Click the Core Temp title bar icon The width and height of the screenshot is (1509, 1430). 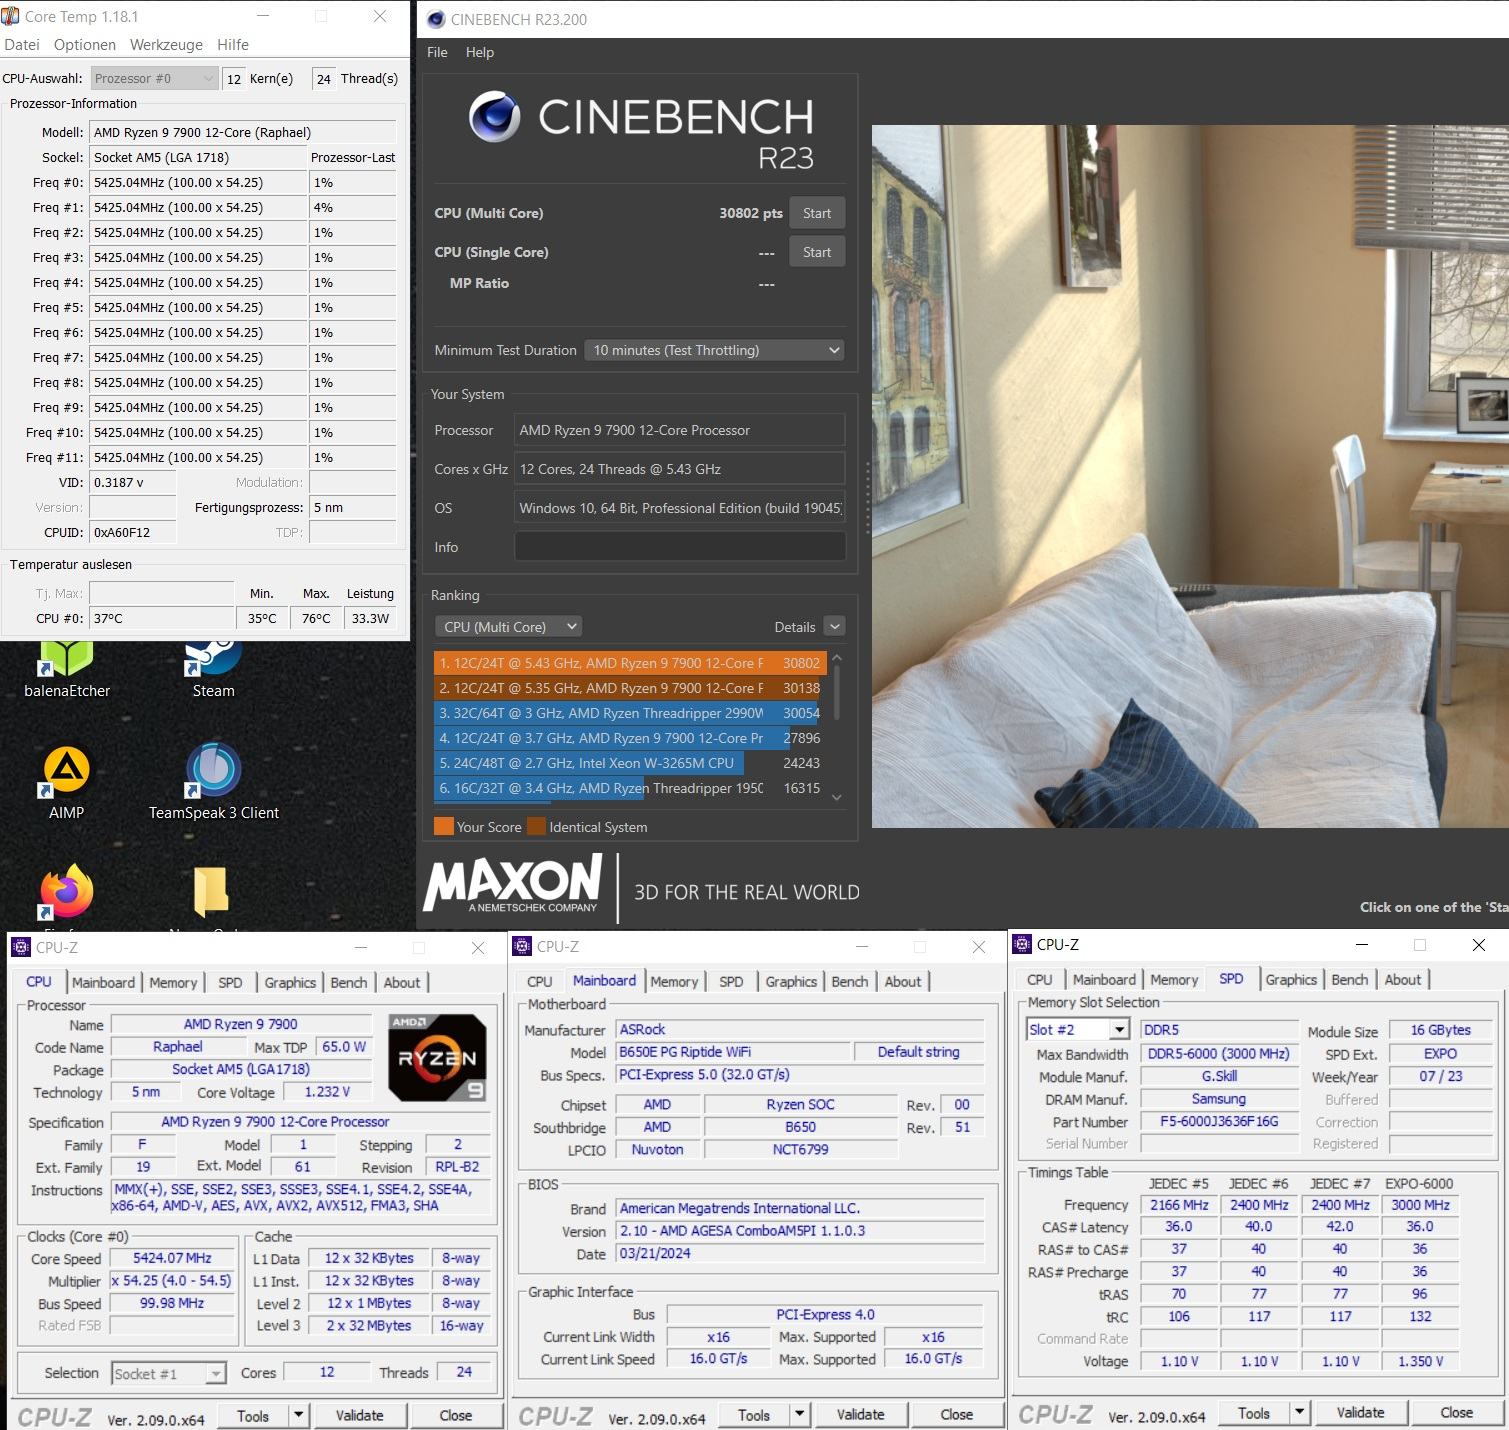click(x=11, y=16)
